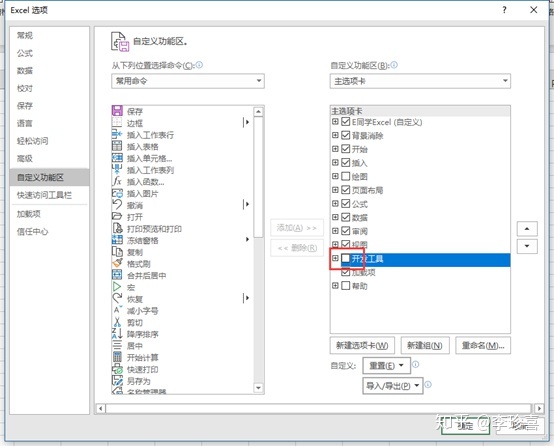Click the 保存 command icon
The width and height of the screenshot is (554, 446).
pos(117,111)
